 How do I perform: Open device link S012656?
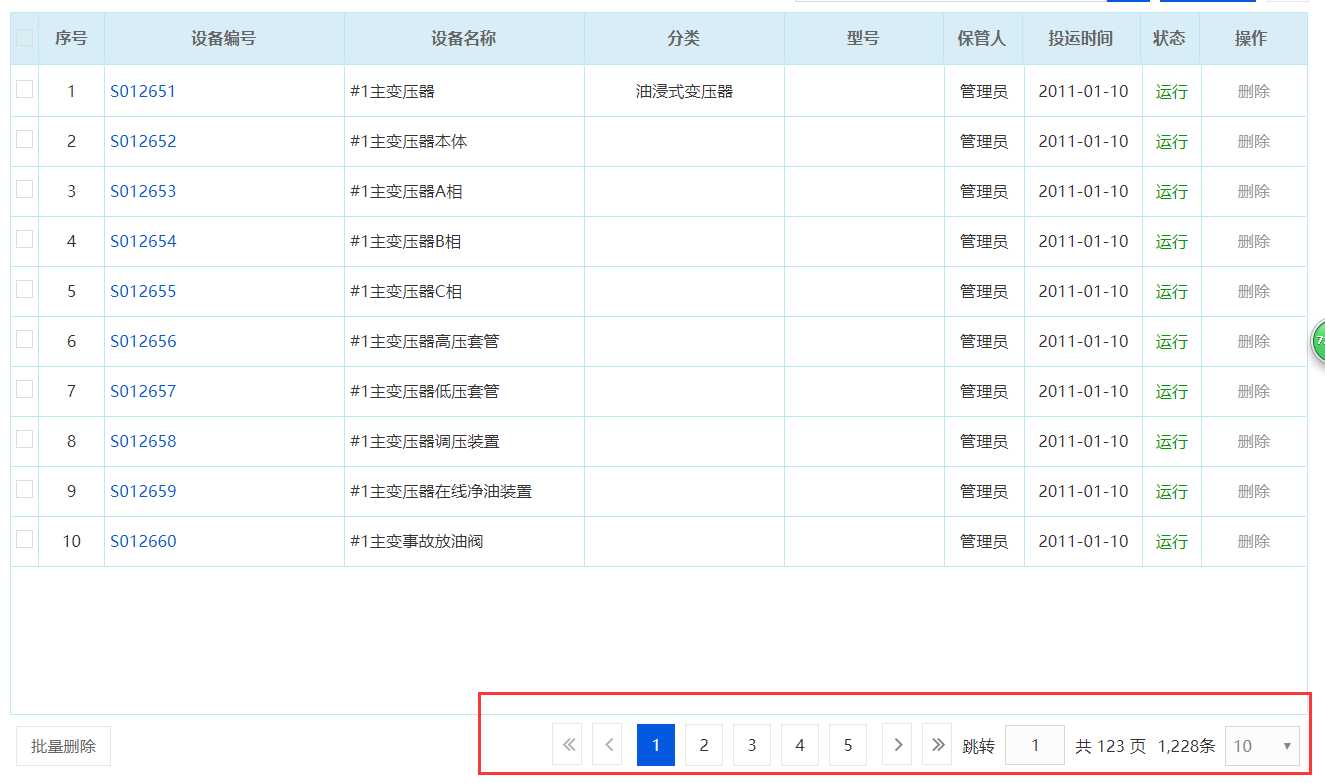[143, 341]
